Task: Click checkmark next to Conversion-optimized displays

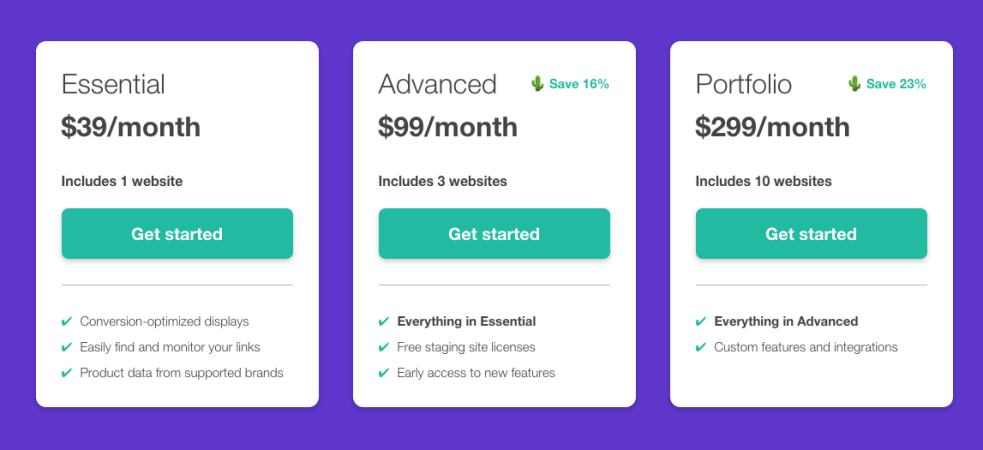Action: coord(67,322)
